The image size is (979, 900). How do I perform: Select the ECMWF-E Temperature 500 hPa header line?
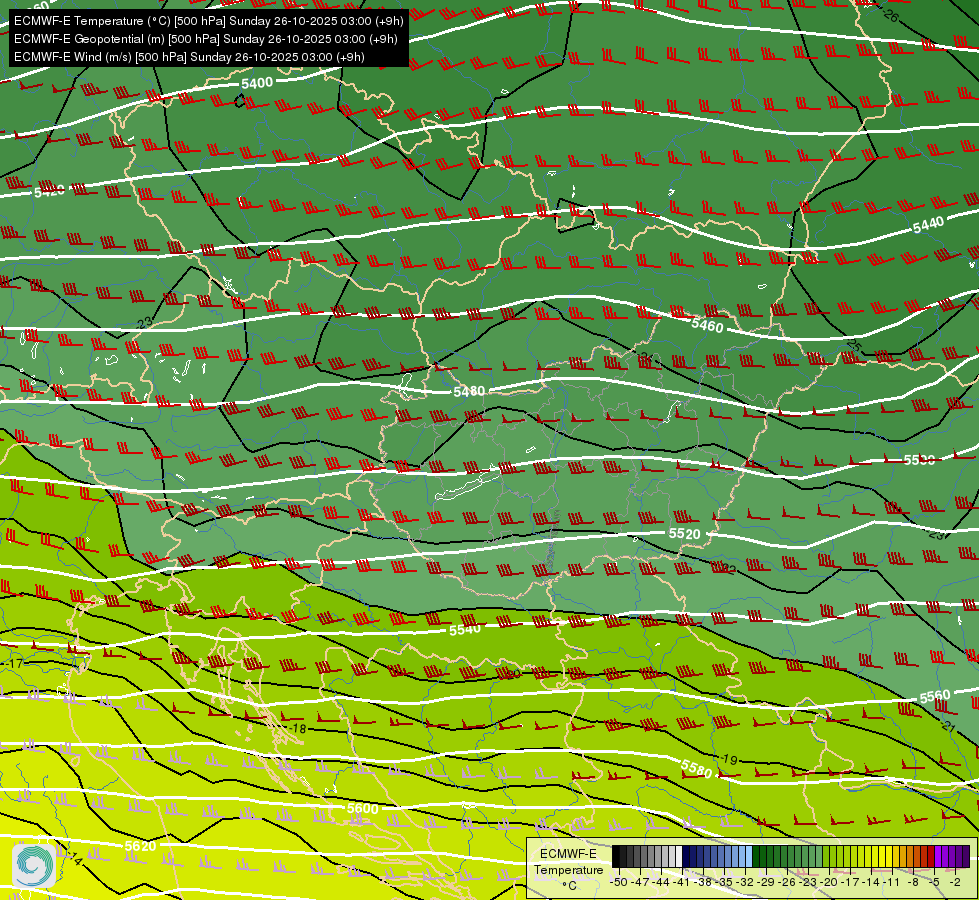click(209, 21)
